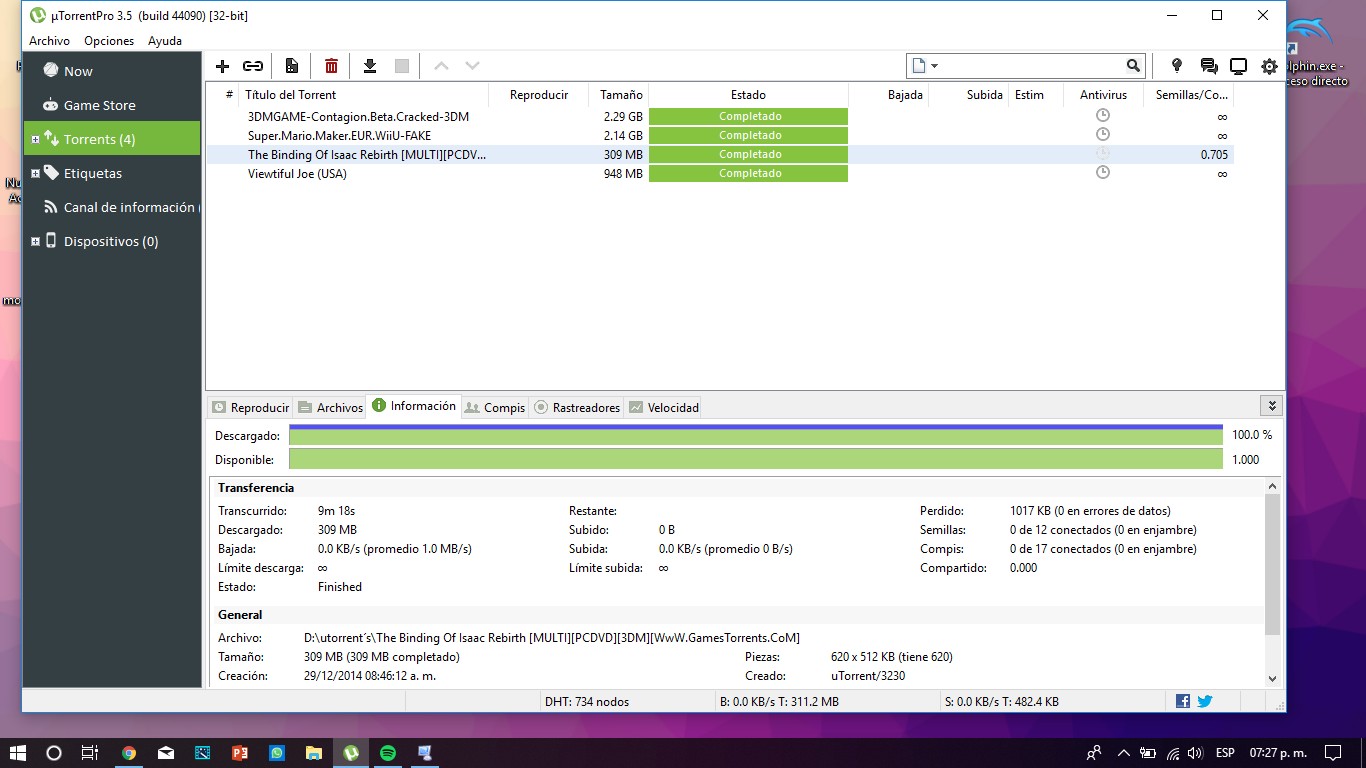Click antivirus clock icon for Viewtiful Joe row
Image resolution: width=1366 pixels, height=768 pixels.
pos(1103,172)
